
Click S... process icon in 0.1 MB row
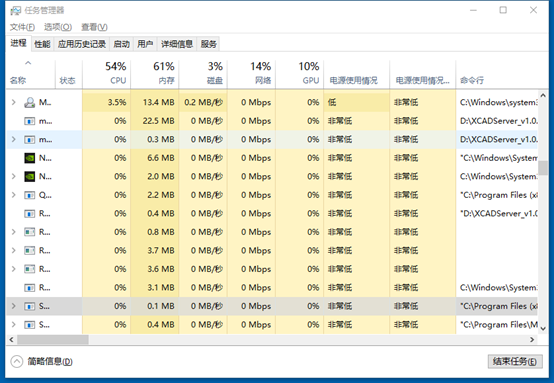point(29,306)
